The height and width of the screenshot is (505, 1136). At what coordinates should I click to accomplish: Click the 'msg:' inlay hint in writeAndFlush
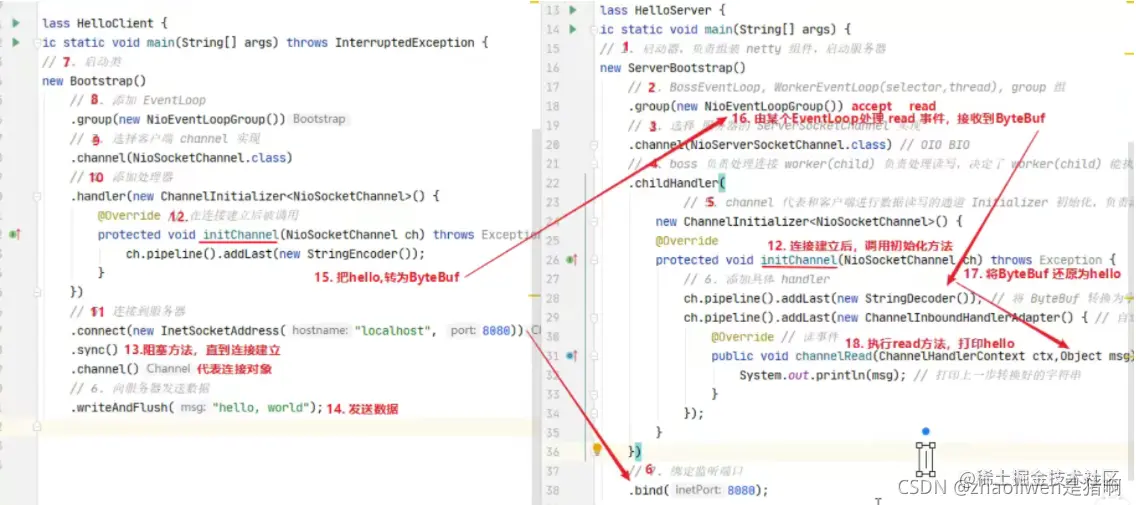pos(193,408)
